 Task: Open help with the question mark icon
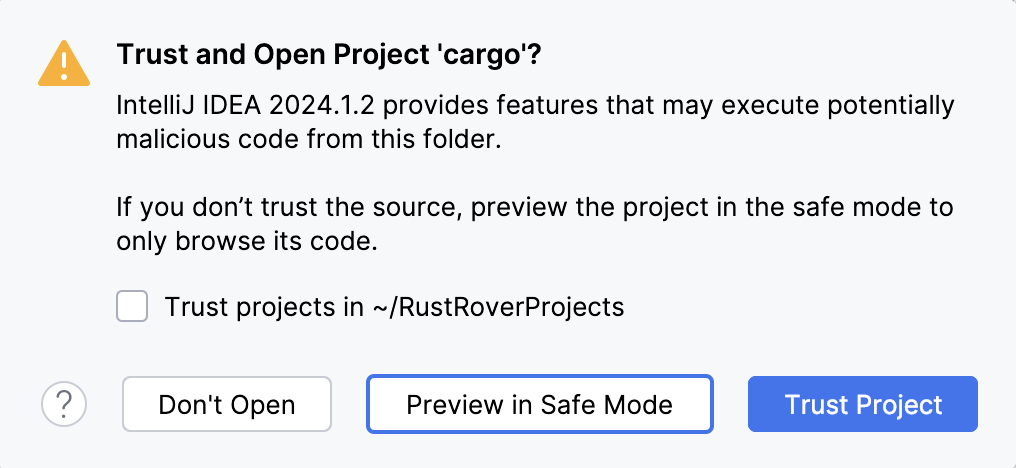pos(64,405)
